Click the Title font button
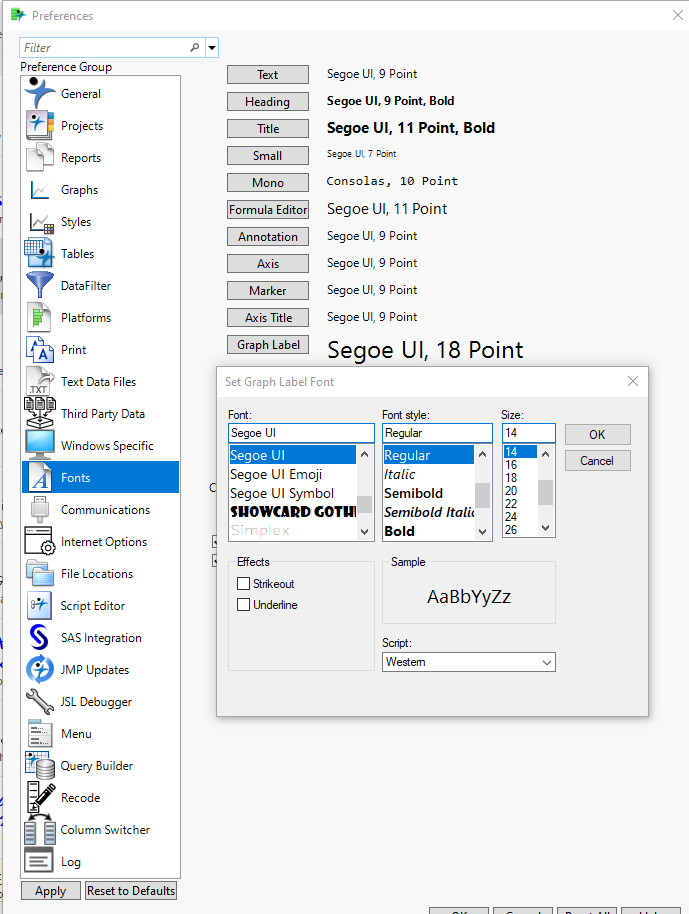Screen dimensions: 689x914 click(268, 129)
